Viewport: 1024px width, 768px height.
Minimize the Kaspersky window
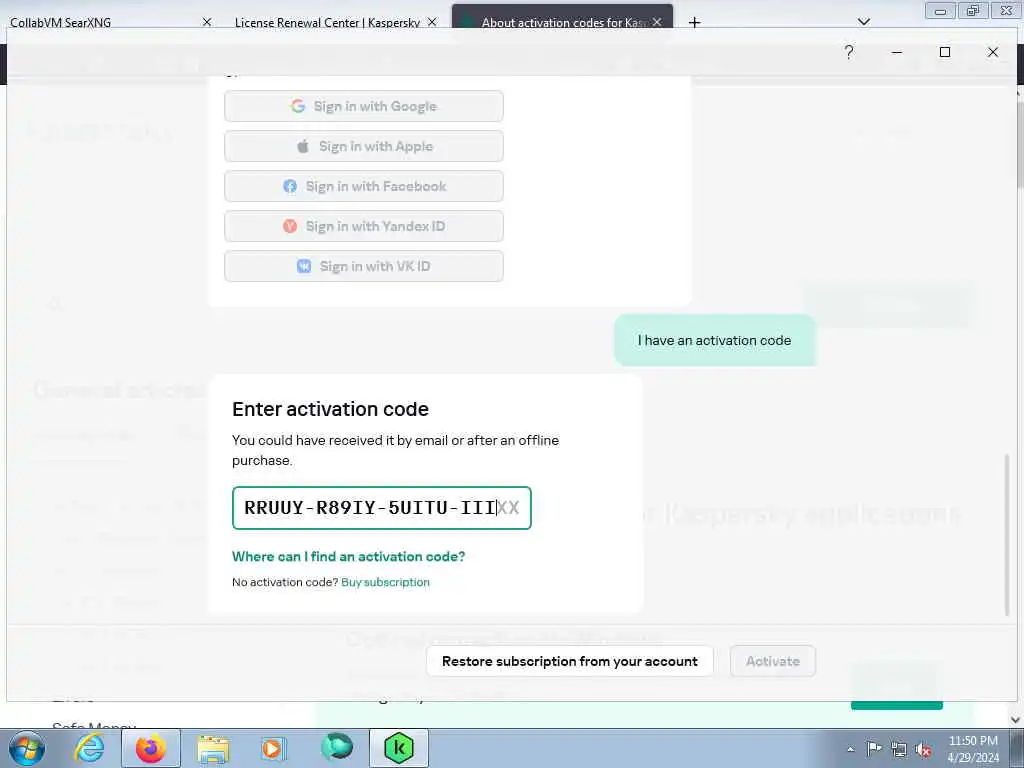tap(897, 52)
